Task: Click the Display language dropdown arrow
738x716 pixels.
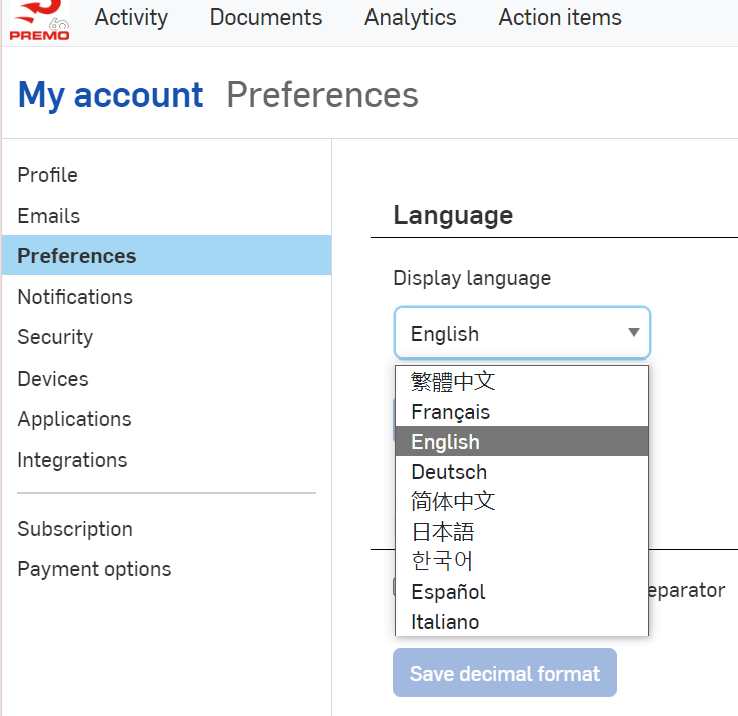Action: 633,333
